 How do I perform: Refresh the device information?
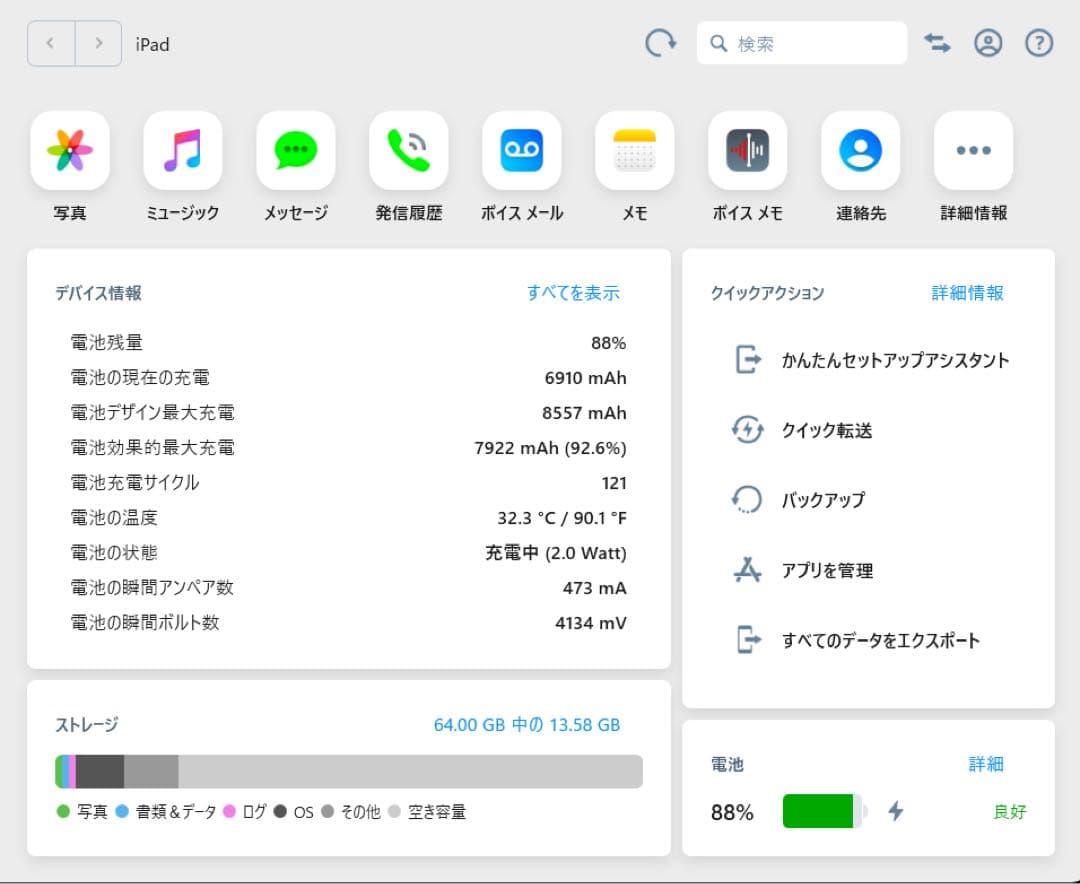(x=660, y=43)
